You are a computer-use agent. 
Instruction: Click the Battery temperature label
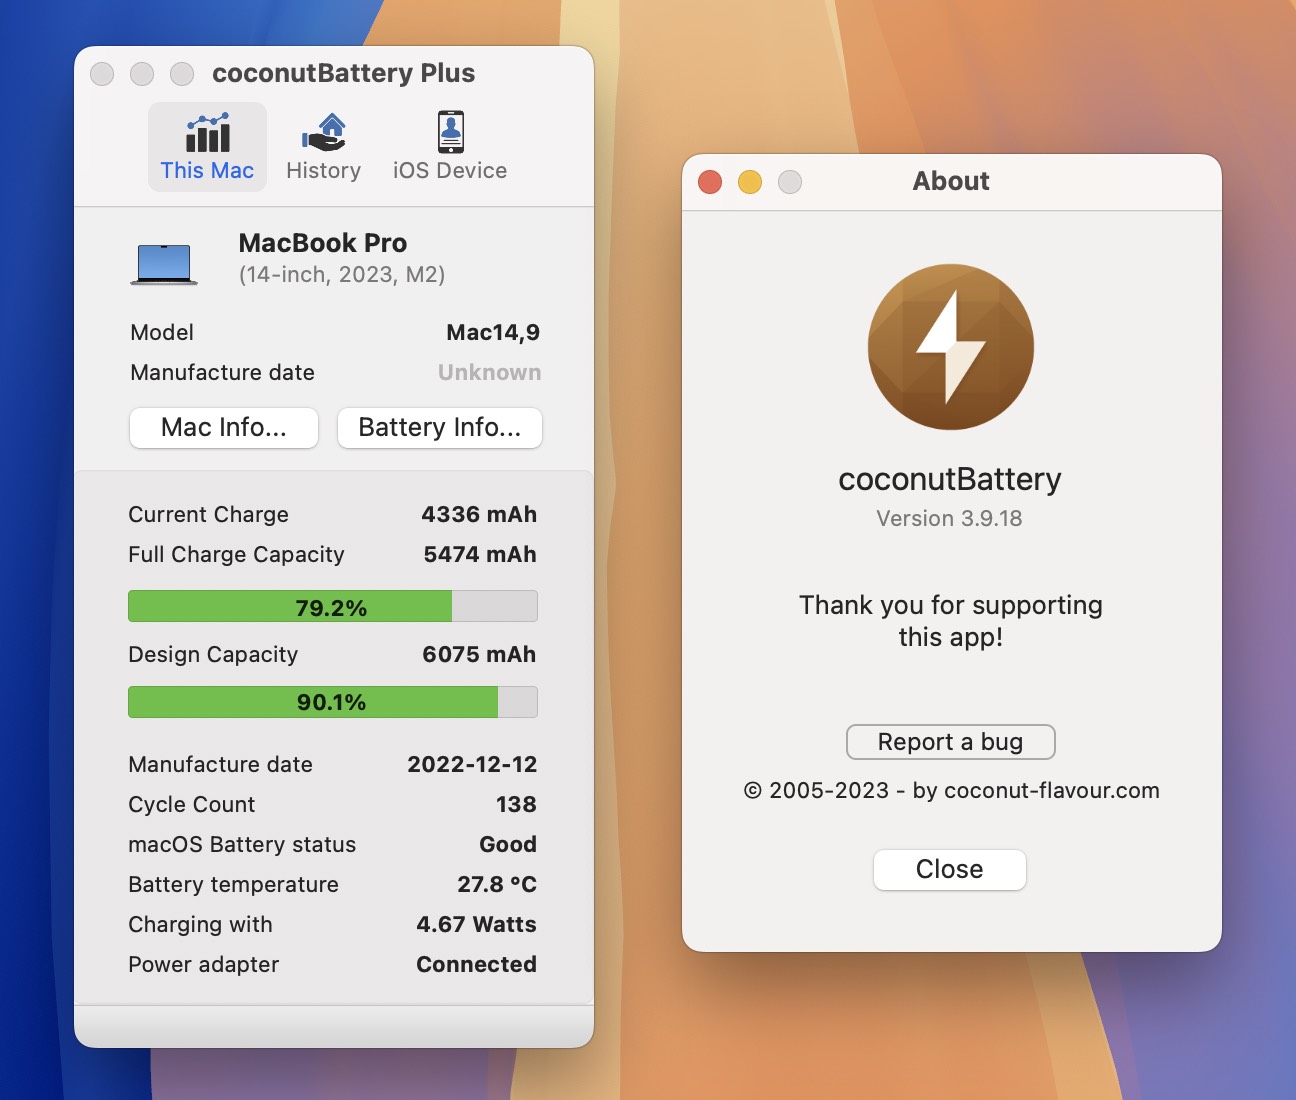coord(233,885)
